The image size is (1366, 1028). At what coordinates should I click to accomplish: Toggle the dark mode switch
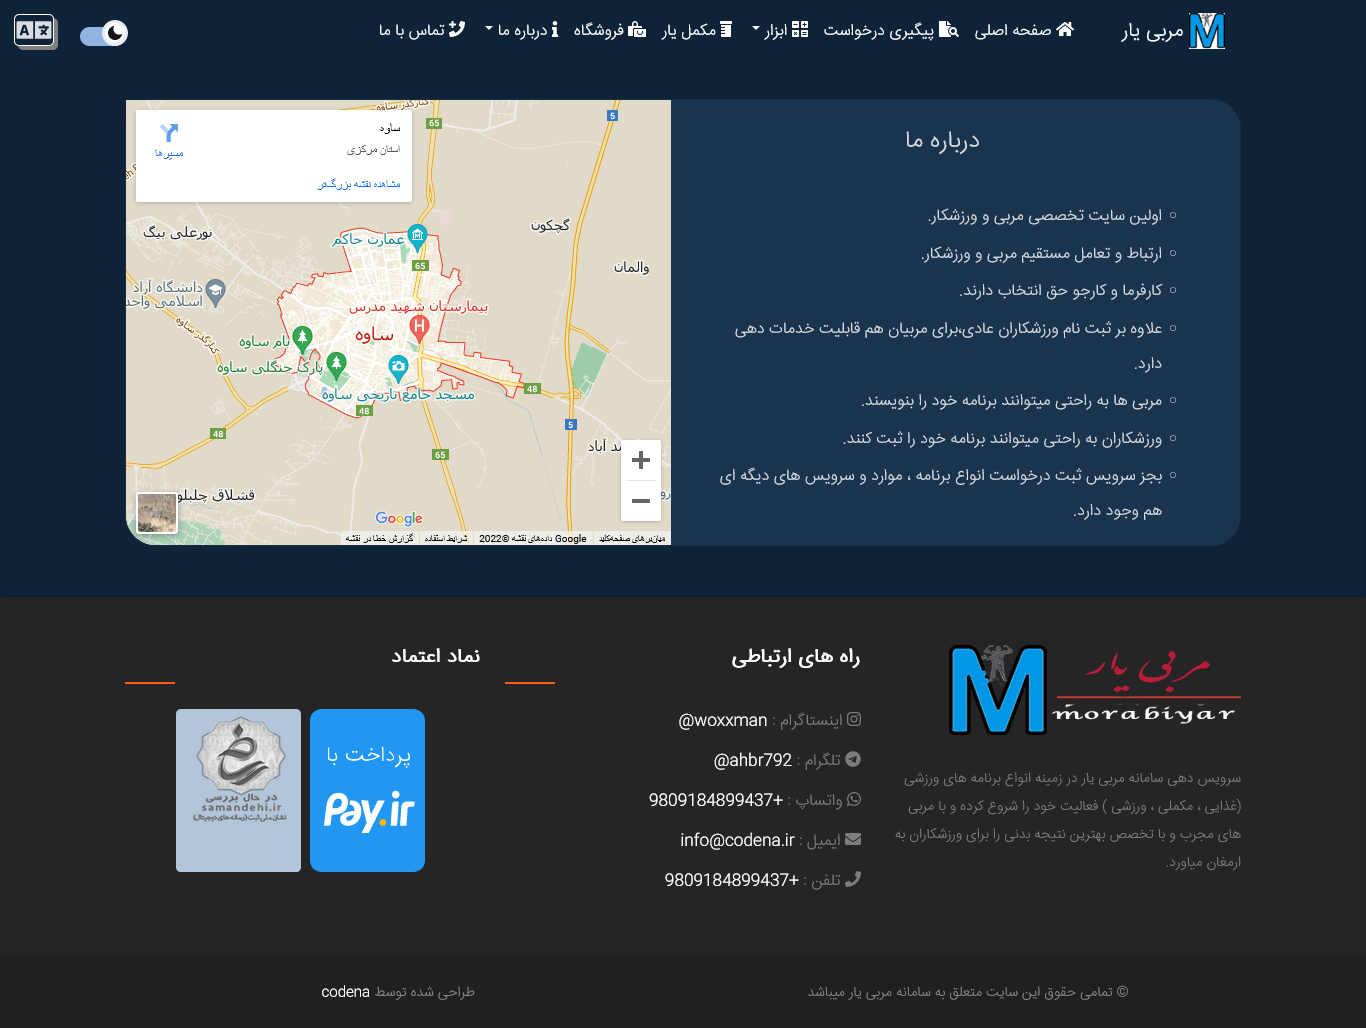click(x=104, y=34)
